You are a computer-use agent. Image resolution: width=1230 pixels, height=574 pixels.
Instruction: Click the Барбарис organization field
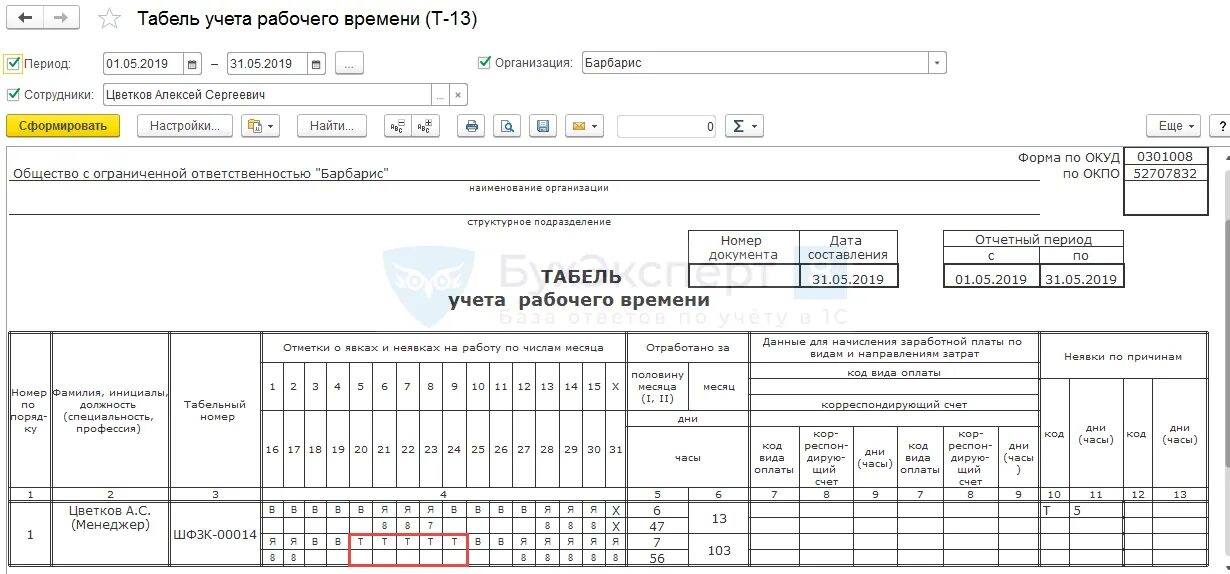tap(754, 63)
